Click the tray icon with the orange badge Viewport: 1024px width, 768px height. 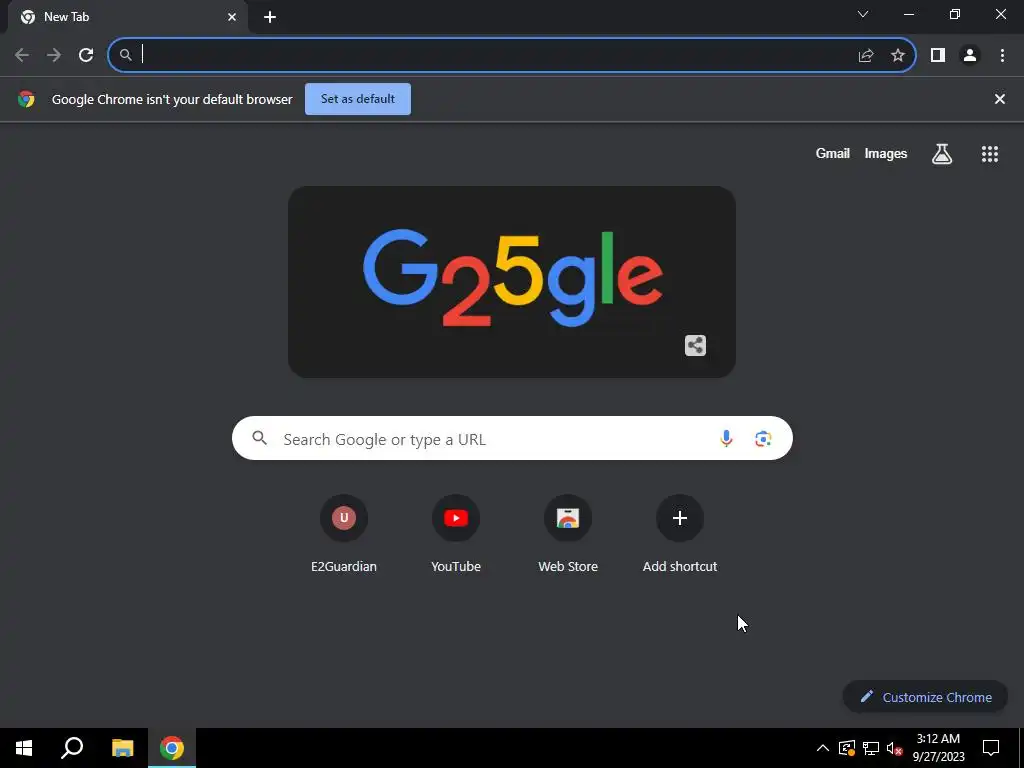pos(847,748)
